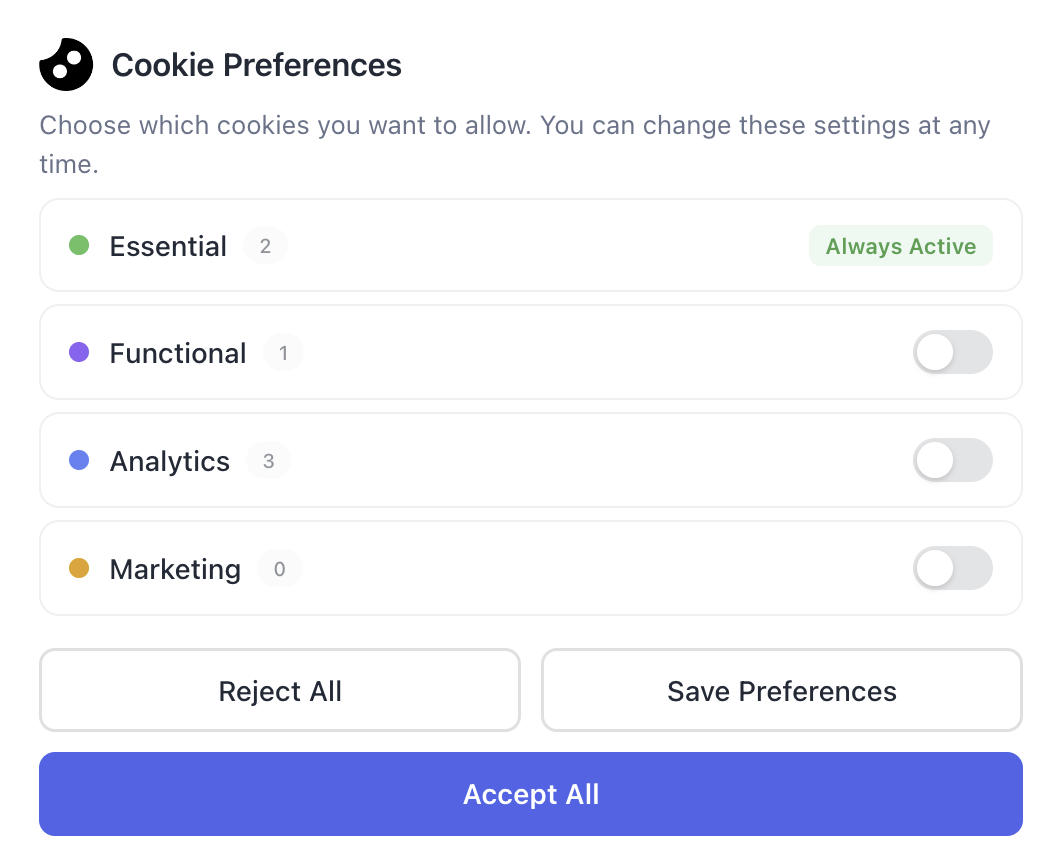
Task: Click the cookie logo icon
Action: coord(66,64)
